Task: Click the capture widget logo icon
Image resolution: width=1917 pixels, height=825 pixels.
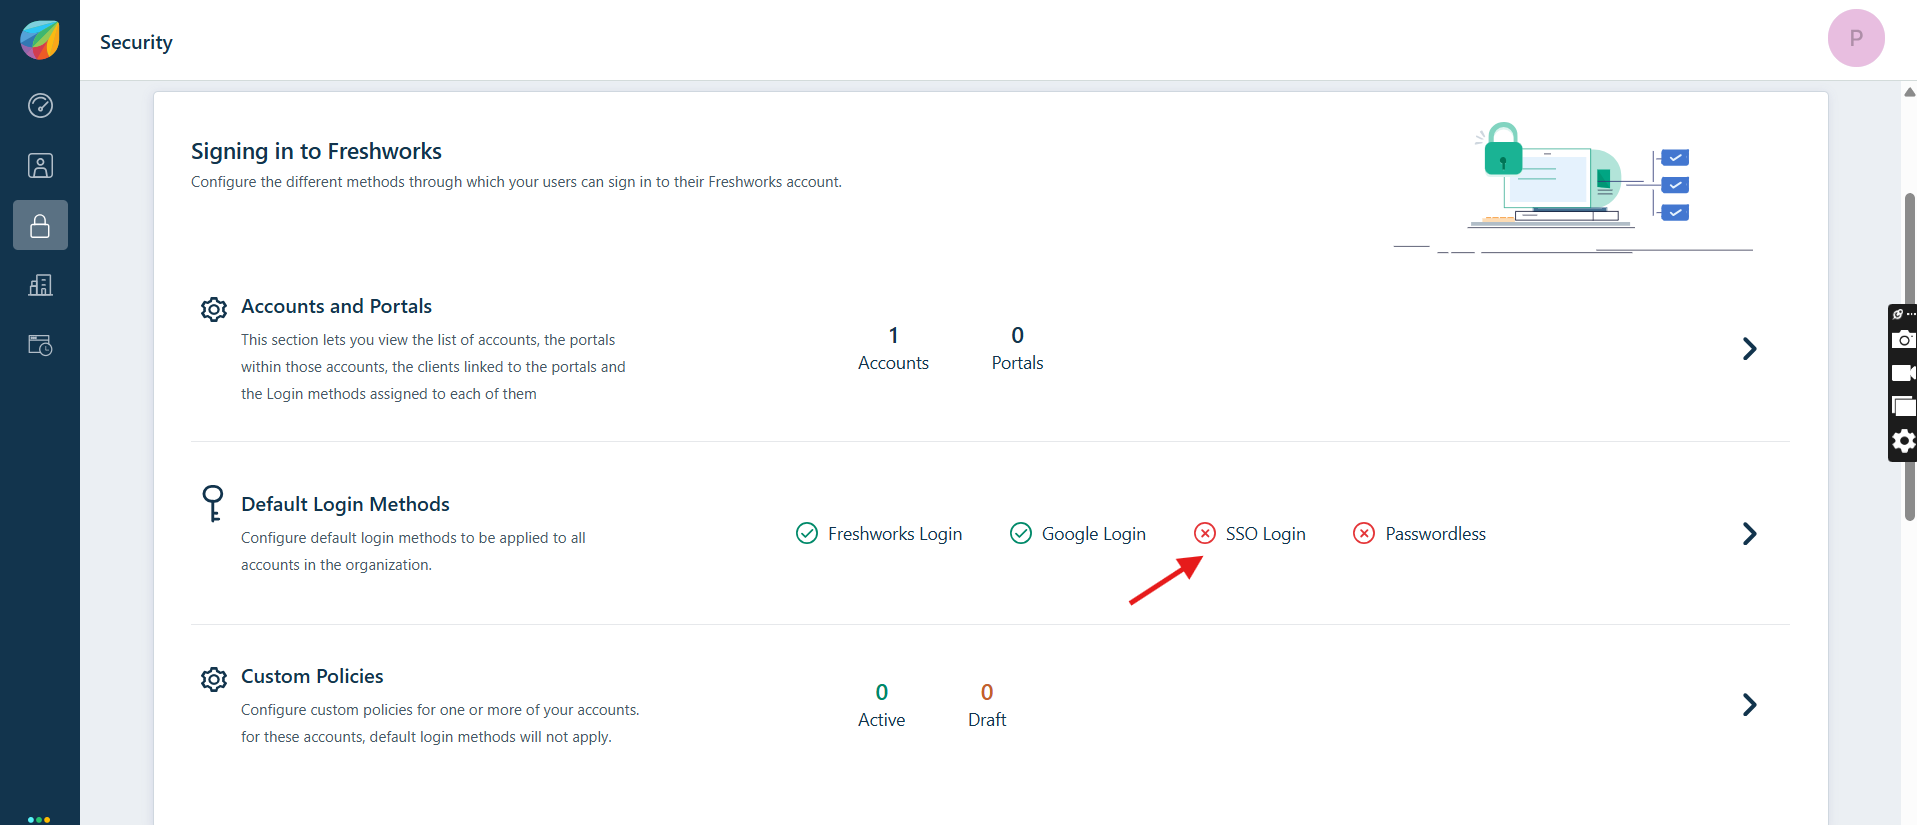Action: click(x=1898, y=314)
